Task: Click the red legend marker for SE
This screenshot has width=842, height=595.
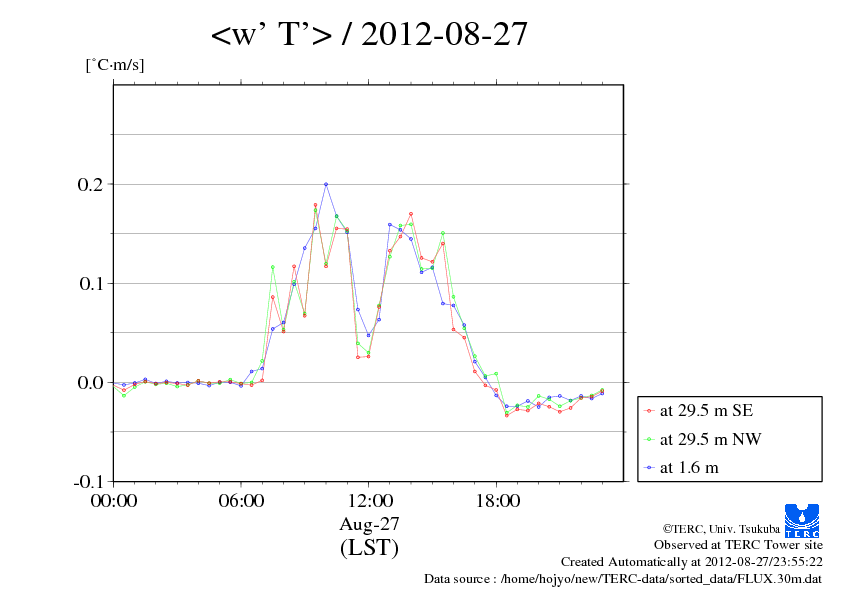Action: click(650, 411)
